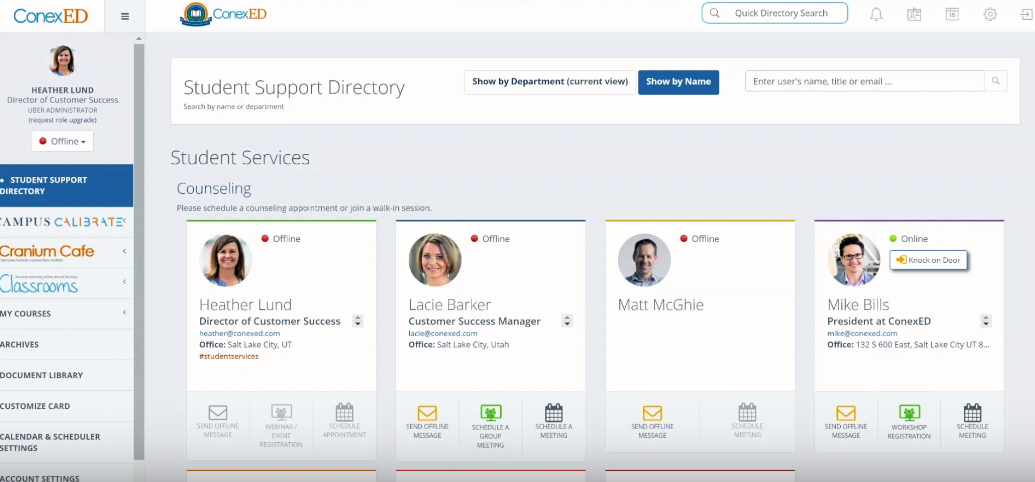Click Mike Bills' Schedule Meeting calendar icon
The width and height of the screenshot is (1035, 482).
click(x=972, y=413)
